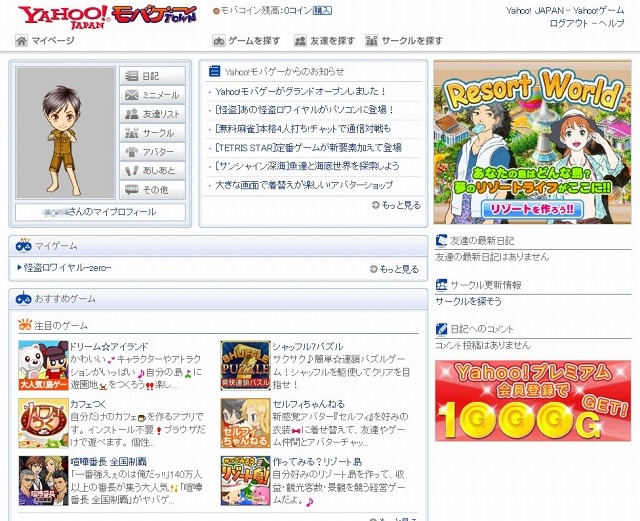Click the ゲームを探す controller icon

pyautogui.click(x=219, y=40)
